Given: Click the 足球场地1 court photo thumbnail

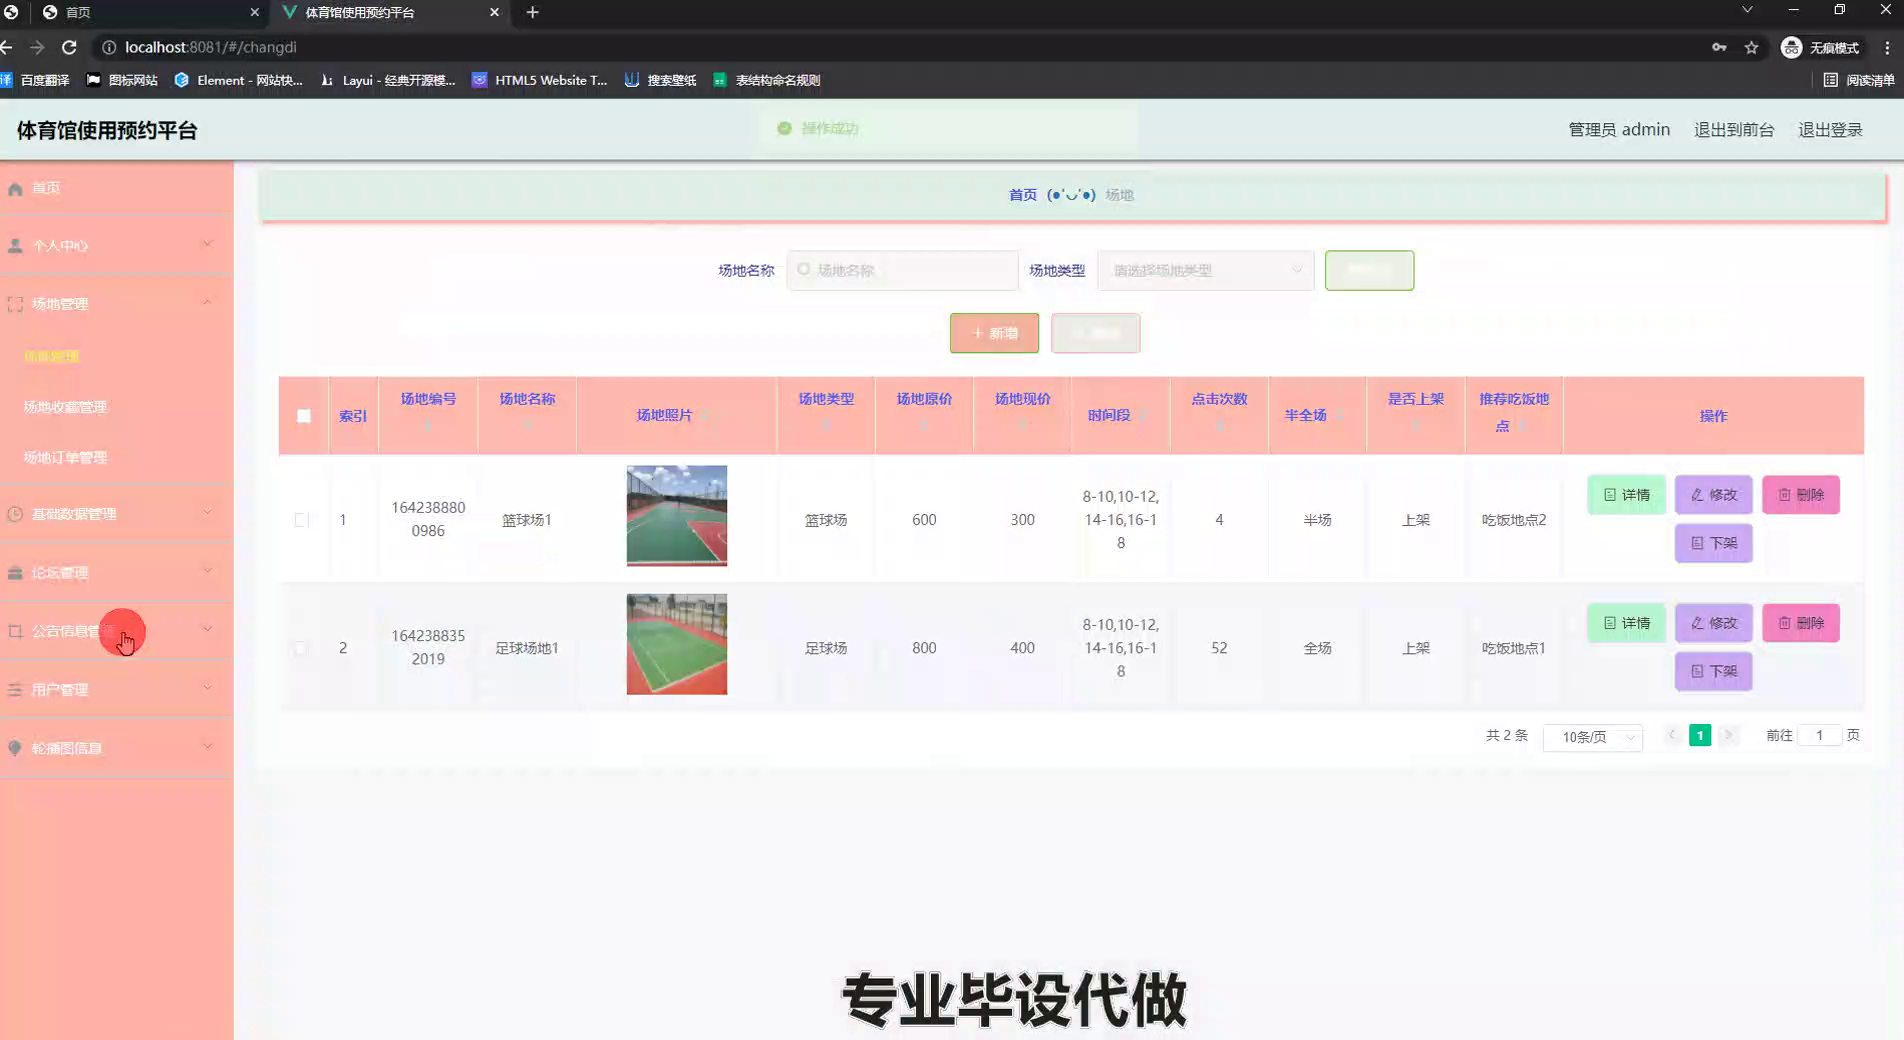Looking at the screenshot, I should click(677, 644).
